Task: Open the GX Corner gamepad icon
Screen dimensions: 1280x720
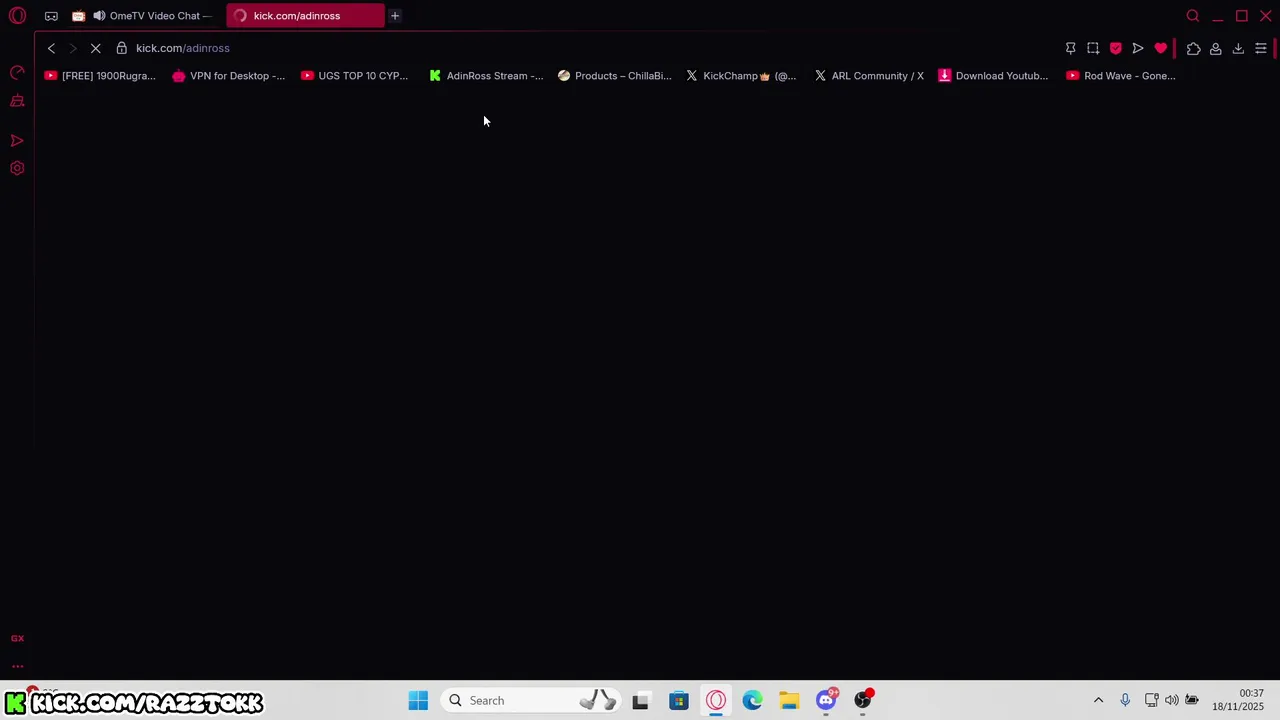Action: [x=51, y=16]
